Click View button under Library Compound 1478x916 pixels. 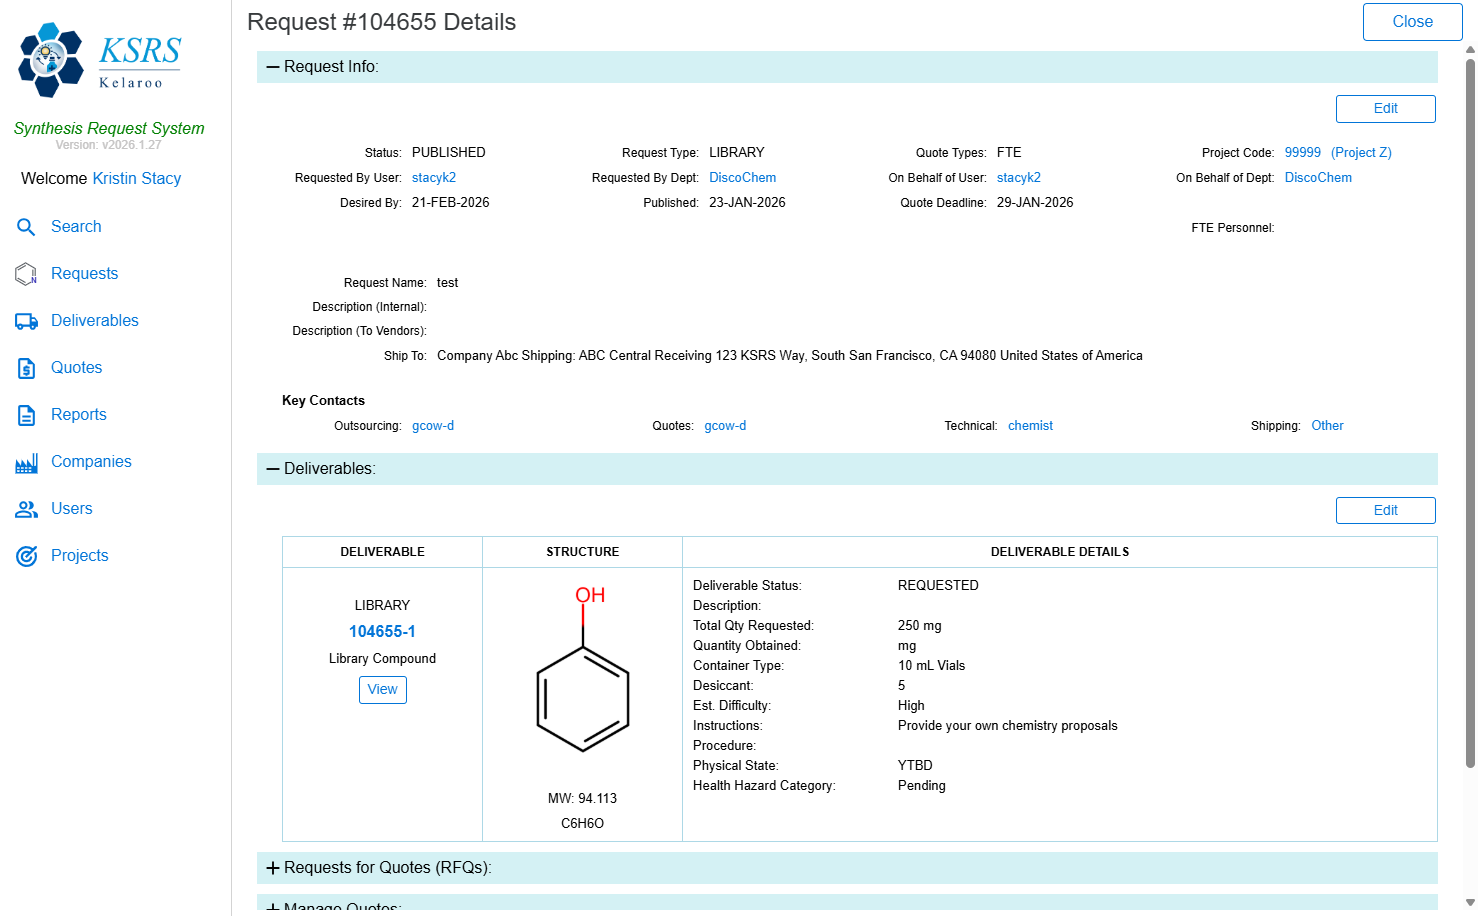click(x=382, y=690)
